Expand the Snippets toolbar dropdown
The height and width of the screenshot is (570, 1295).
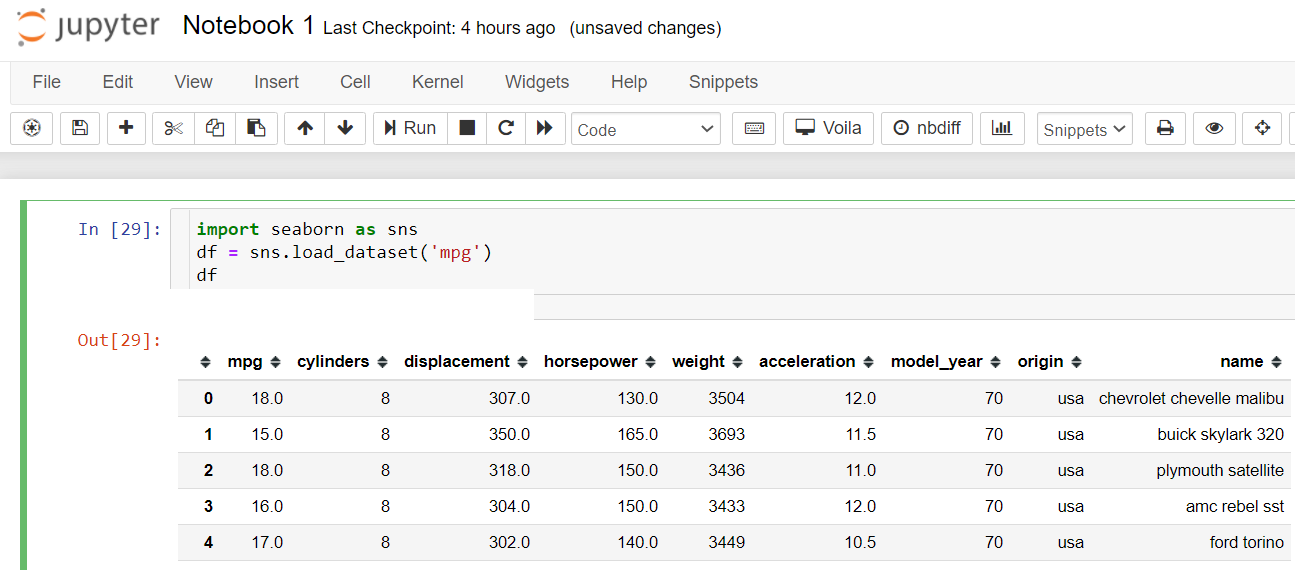1085,129
